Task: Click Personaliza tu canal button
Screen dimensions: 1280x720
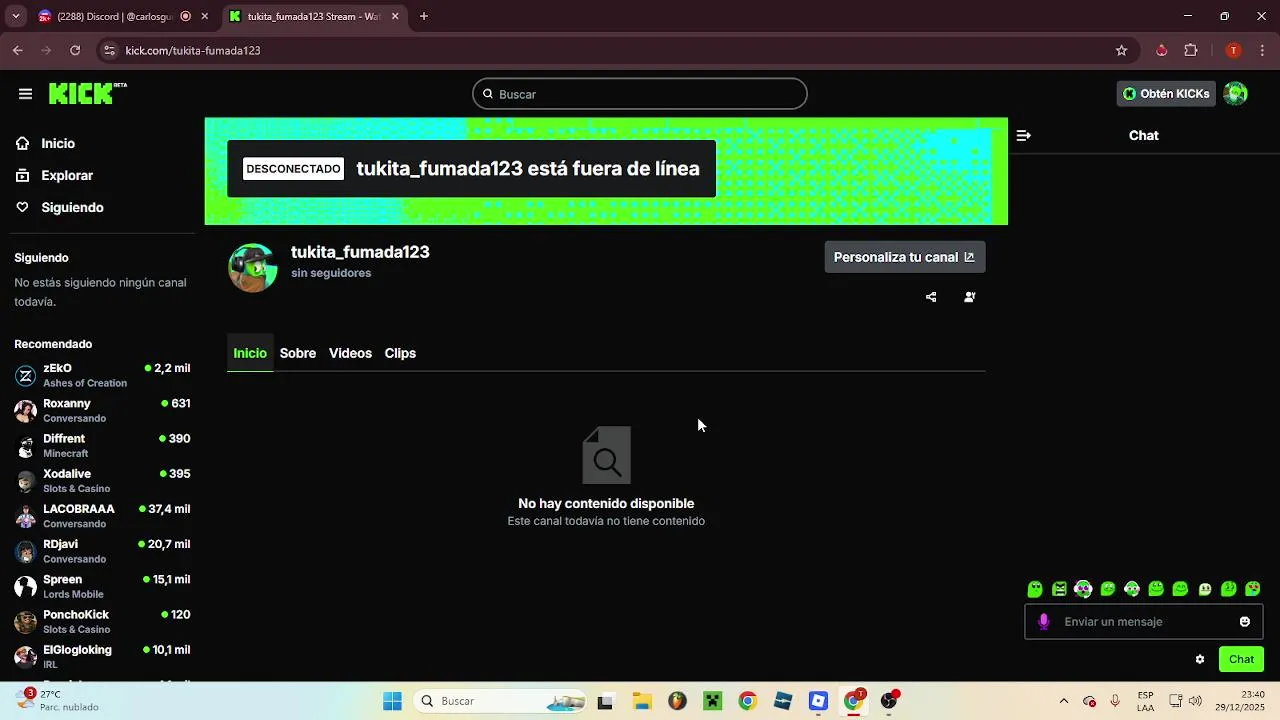Action: coord(904,257)
